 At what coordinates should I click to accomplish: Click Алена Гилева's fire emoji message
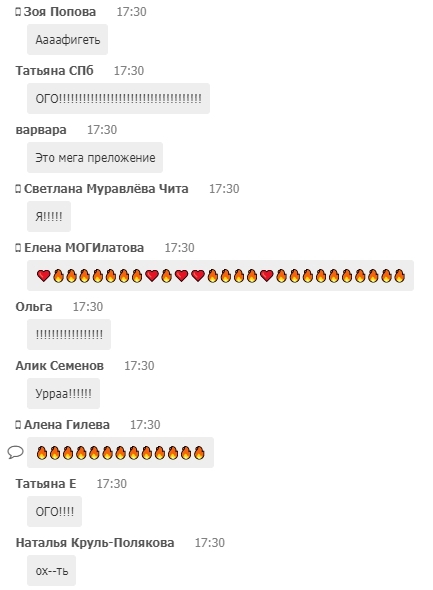120,453
